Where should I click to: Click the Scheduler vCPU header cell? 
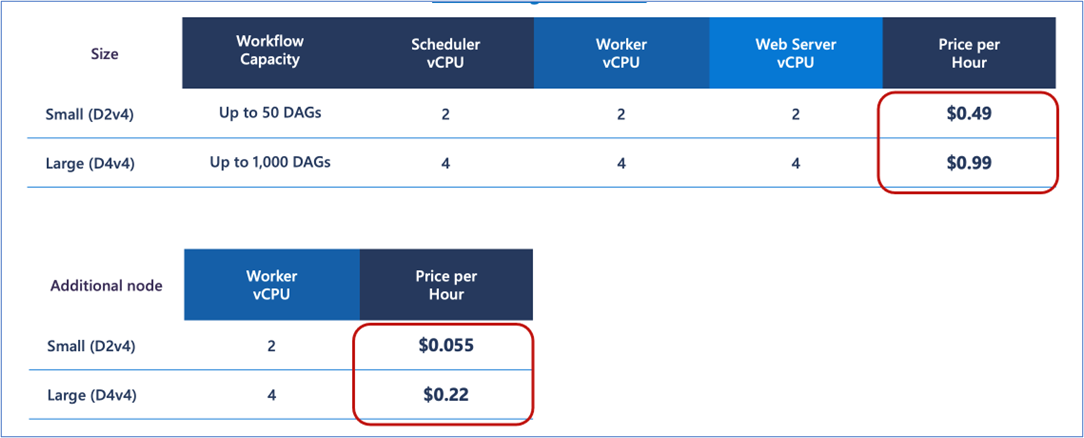[x=446, y=53]
